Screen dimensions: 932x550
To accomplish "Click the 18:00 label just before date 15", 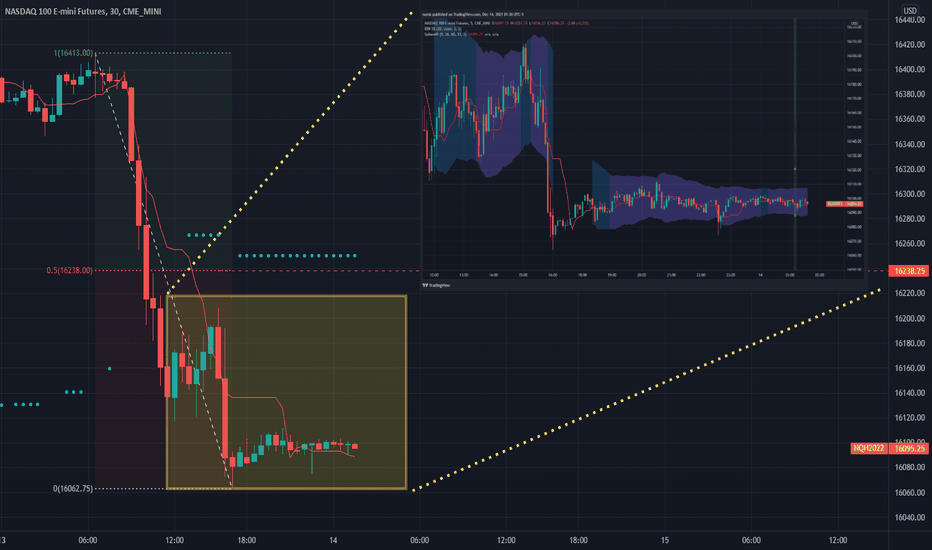I will pos(578,540).
